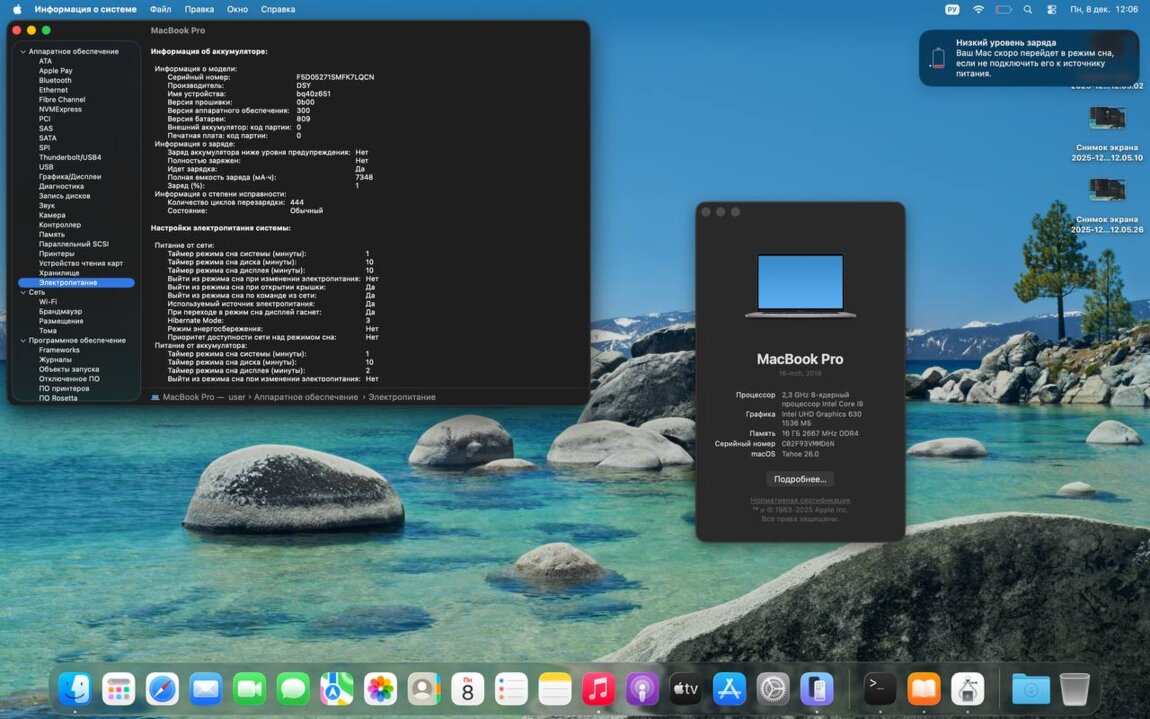Open the Music app in the Dock
Image resolution: width=1150 pixels, height=719 pixels.
click(598, 688)
